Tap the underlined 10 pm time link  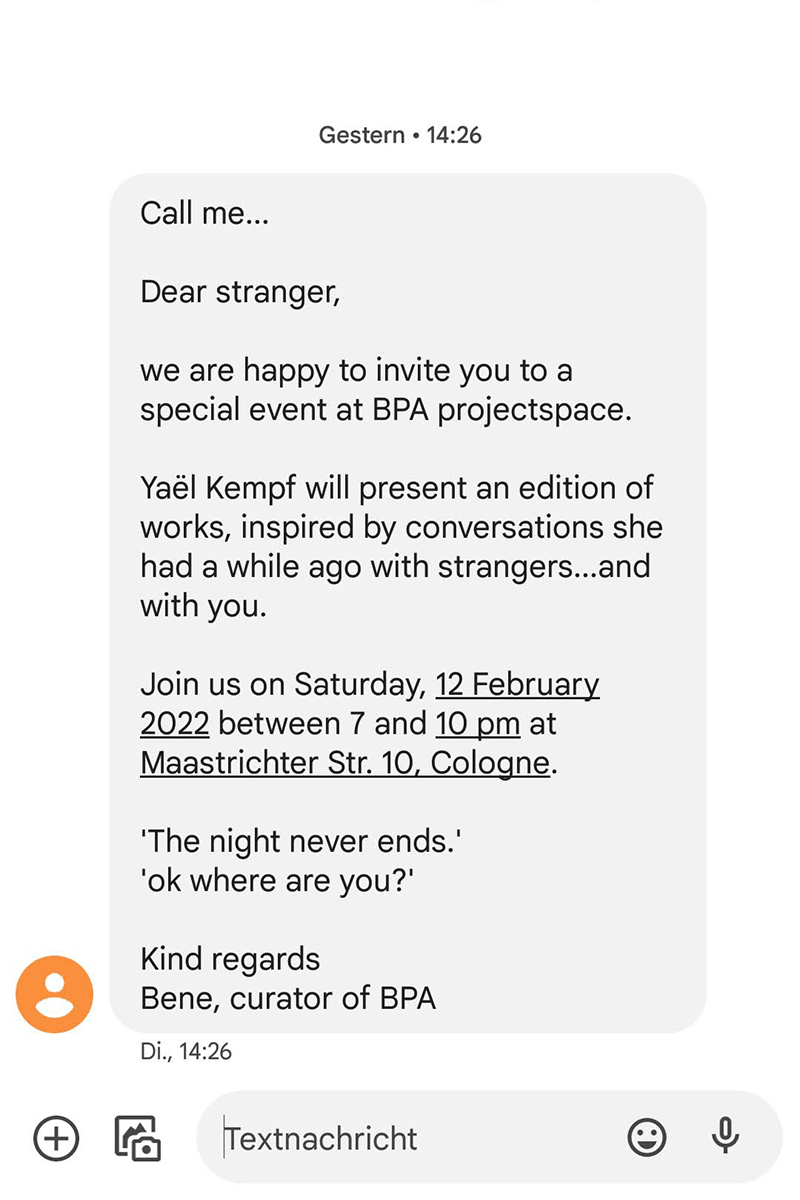[478, 723]
